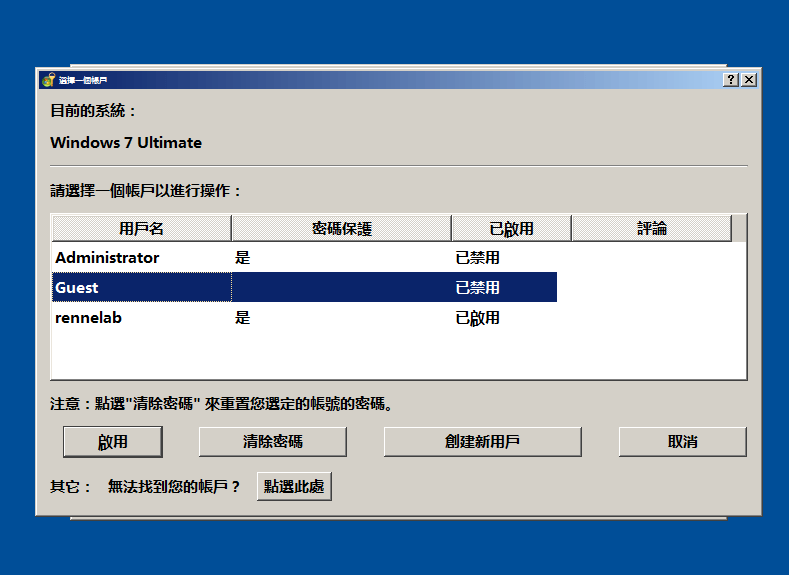Click the ? help button in title bar
The image size is (789, 575).
731,79
